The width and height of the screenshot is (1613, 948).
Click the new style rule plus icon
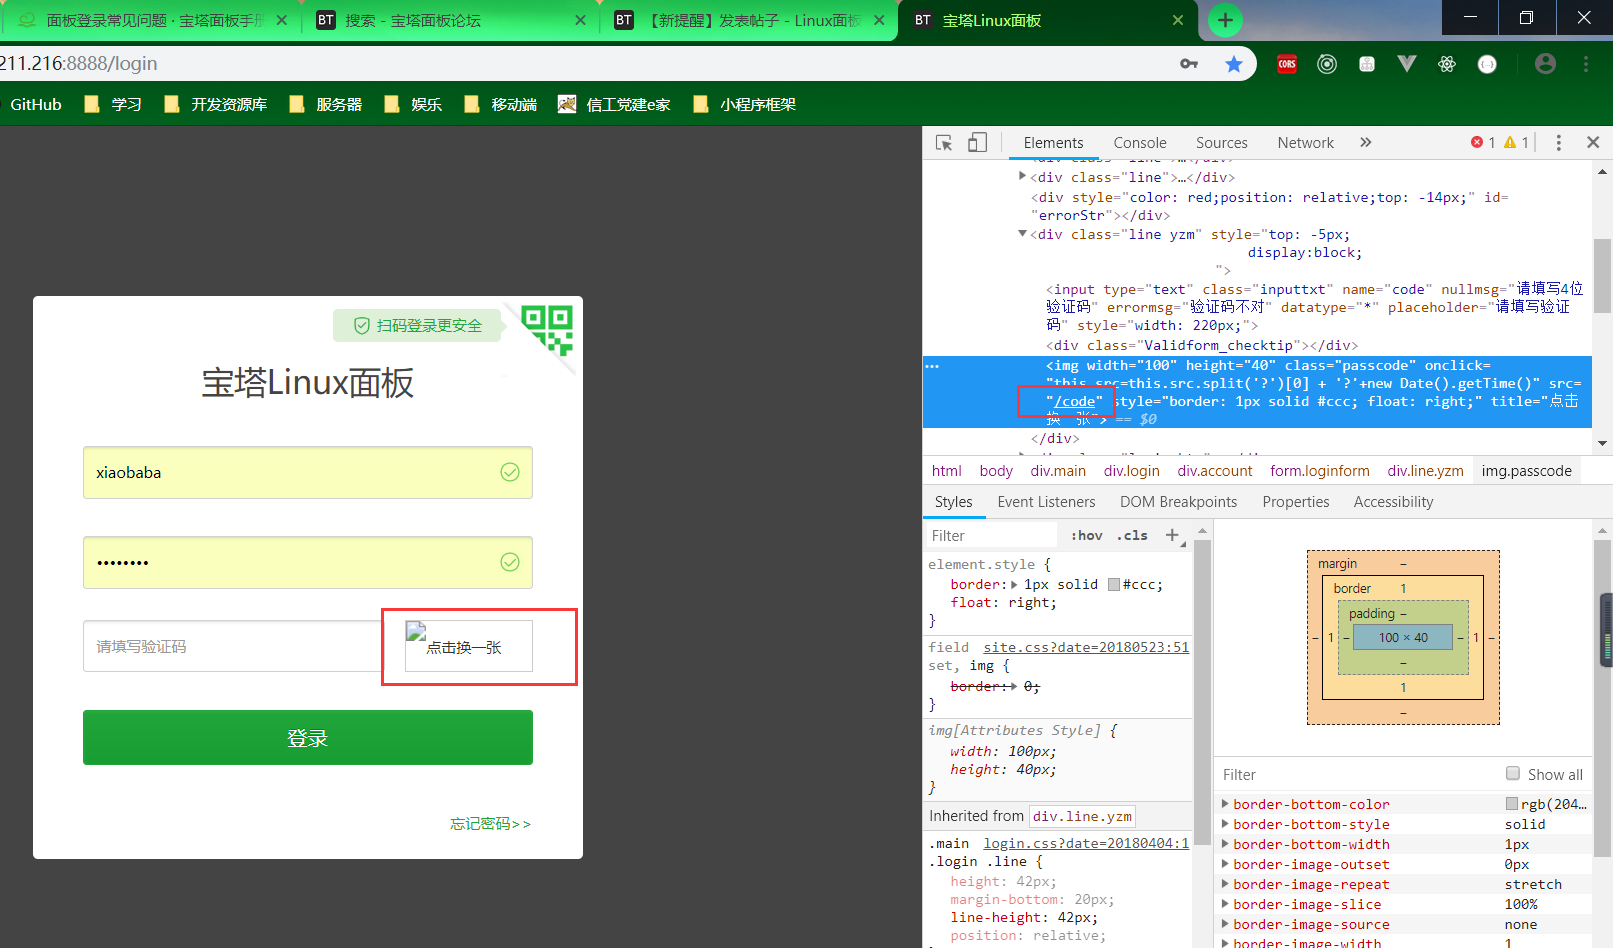coord(1173,535)
